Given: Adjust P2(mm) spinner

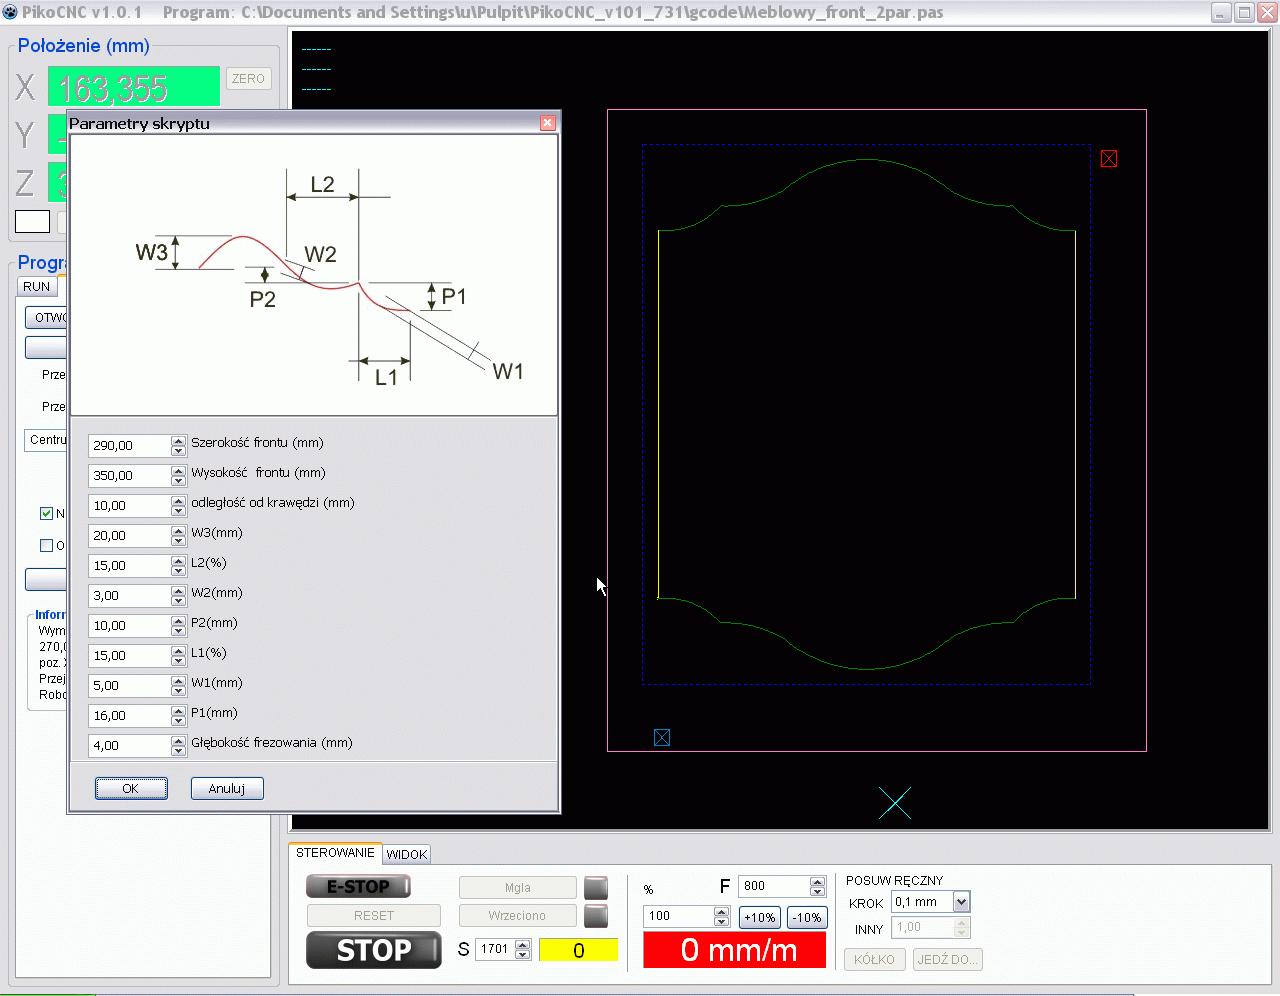Looking at the screenshot, I should coord(178,626).
